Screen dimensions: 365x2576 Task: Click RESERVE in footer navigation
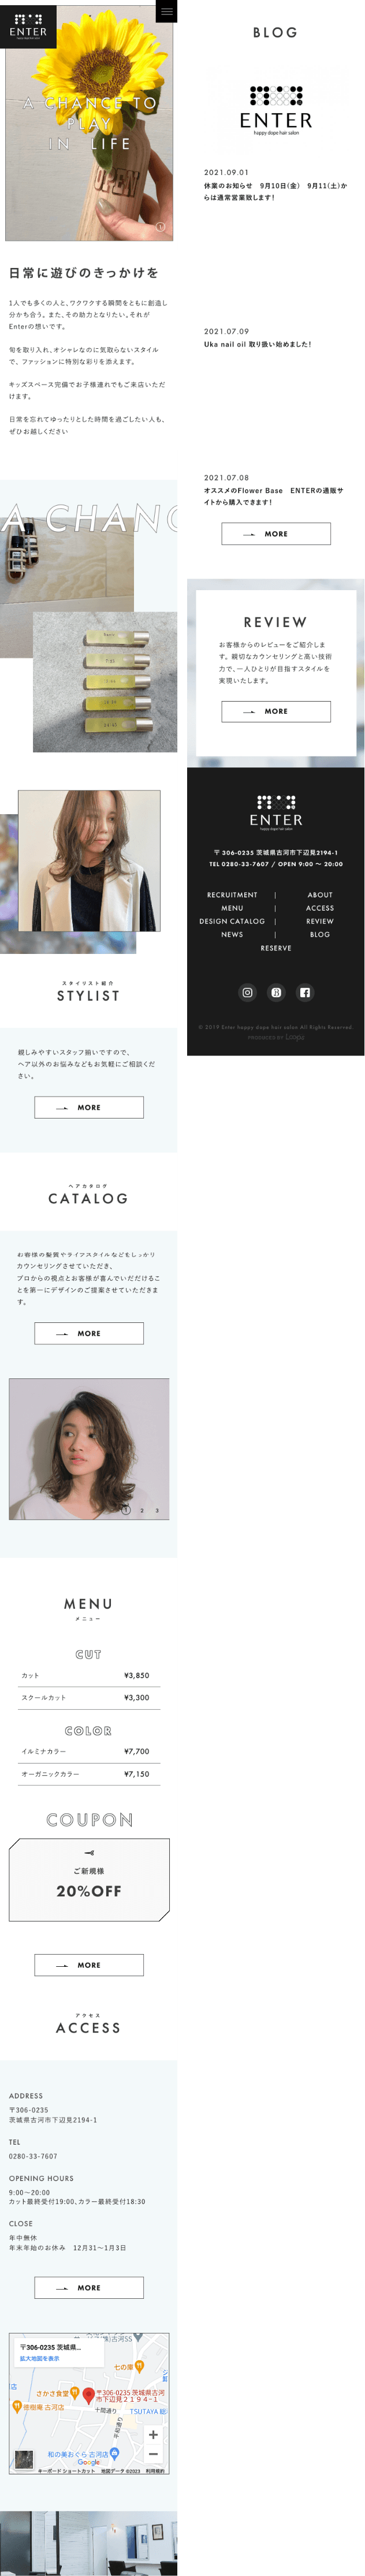click(x=276, y=948)
